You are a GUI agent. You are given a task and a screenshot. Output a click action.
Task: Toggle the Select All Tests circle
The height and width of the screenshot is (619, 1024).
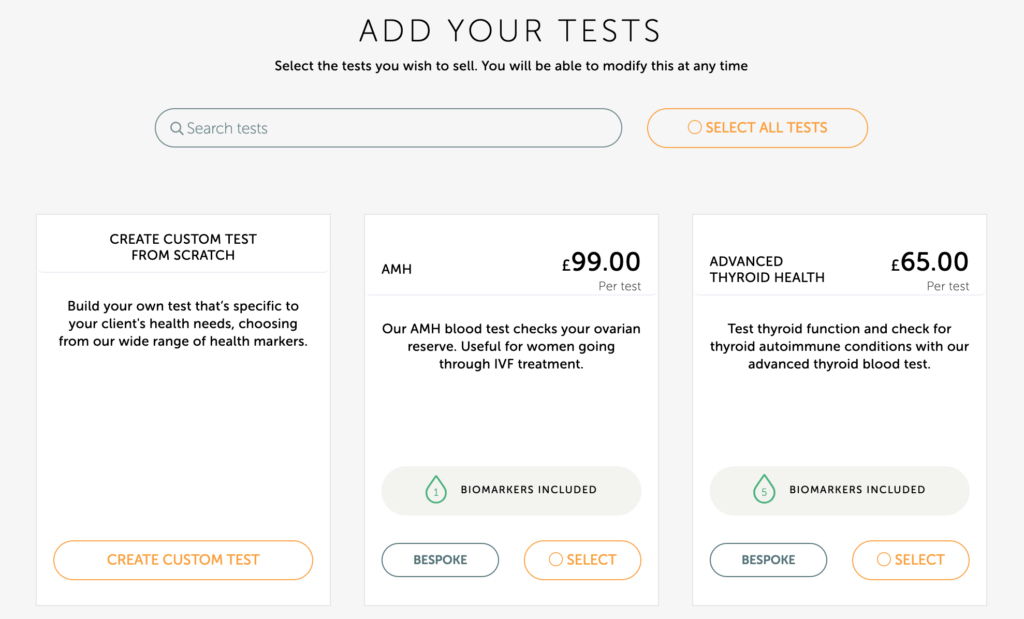[x=694, y=128]
